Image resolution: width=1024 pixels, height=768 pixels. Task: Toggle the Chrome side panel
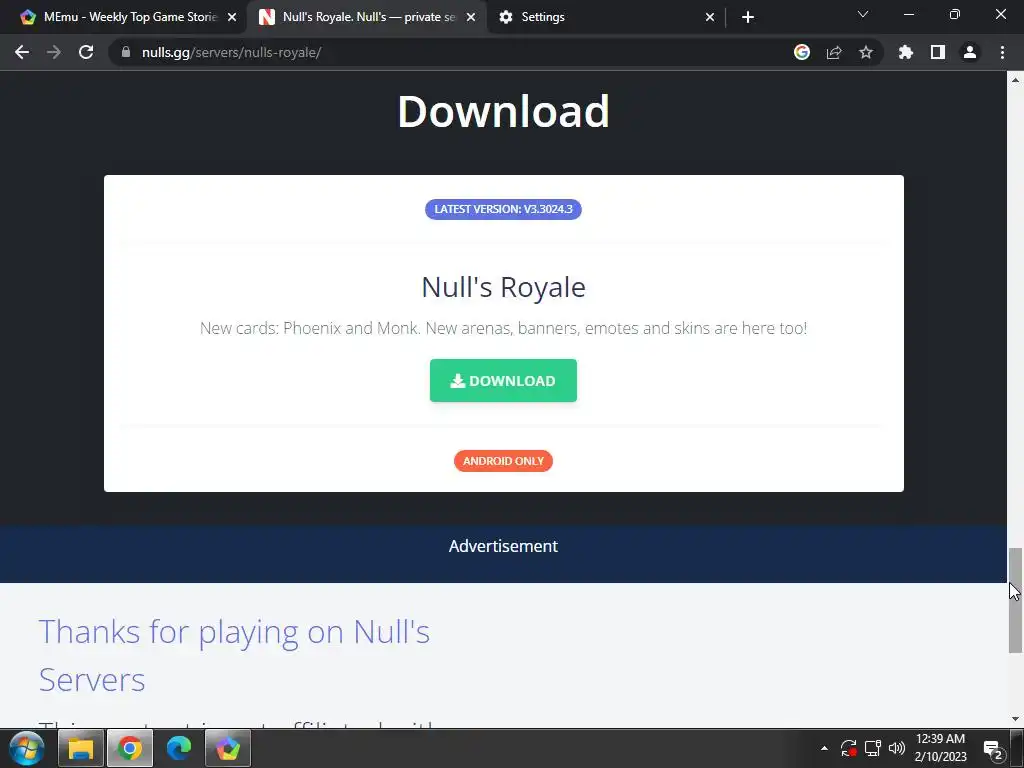(938, 52)
